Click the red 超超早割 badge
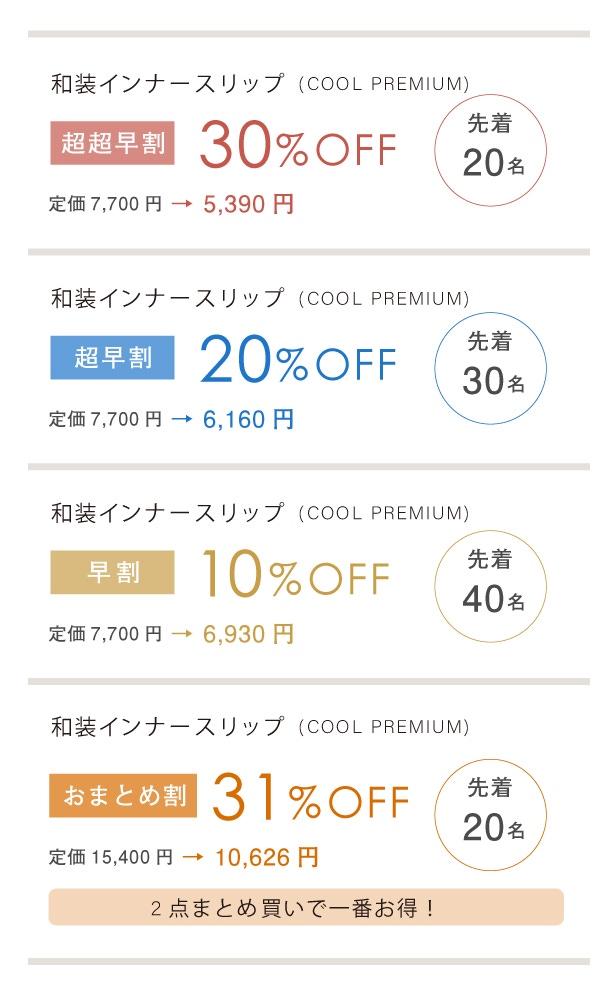The image size is (615, 997). [113, 143]
